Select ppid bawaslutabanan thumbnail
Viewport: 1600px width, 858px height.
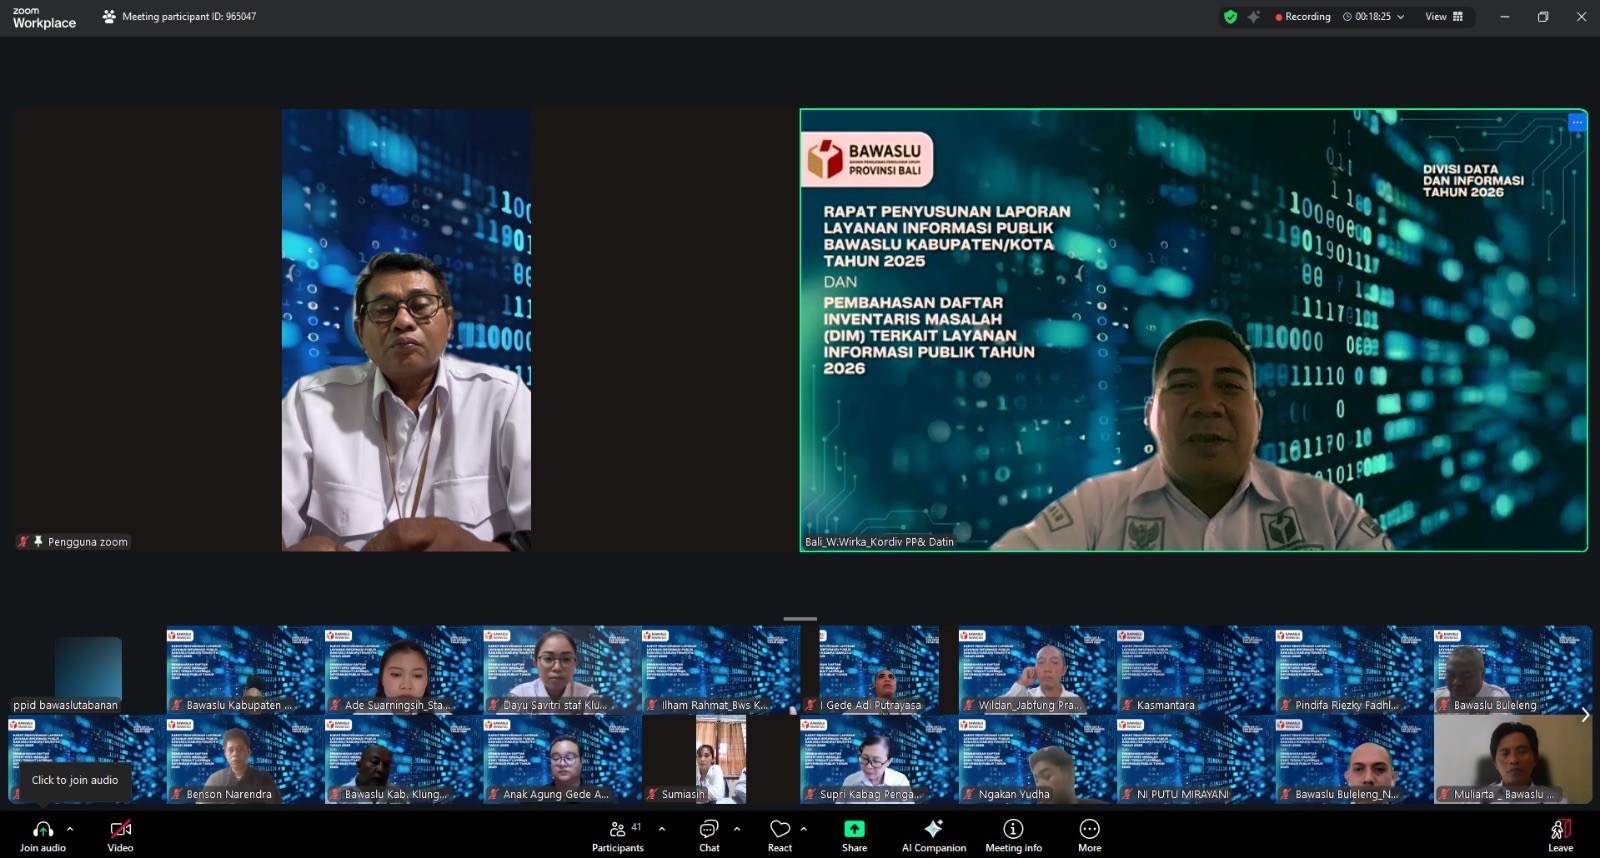[88, 670]
